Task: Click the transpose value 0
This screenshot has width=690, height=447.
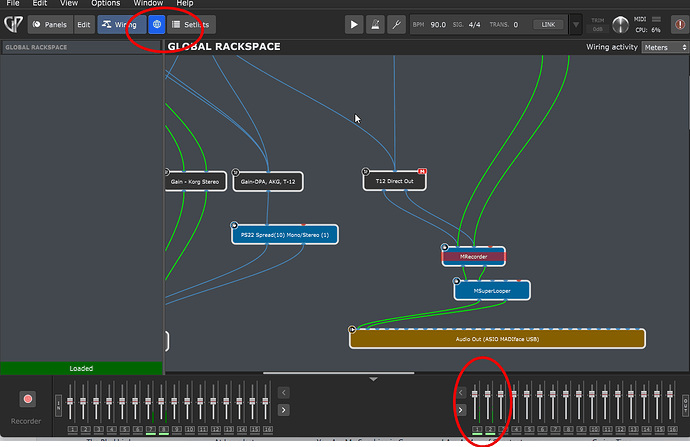Action: pos(516,25)
